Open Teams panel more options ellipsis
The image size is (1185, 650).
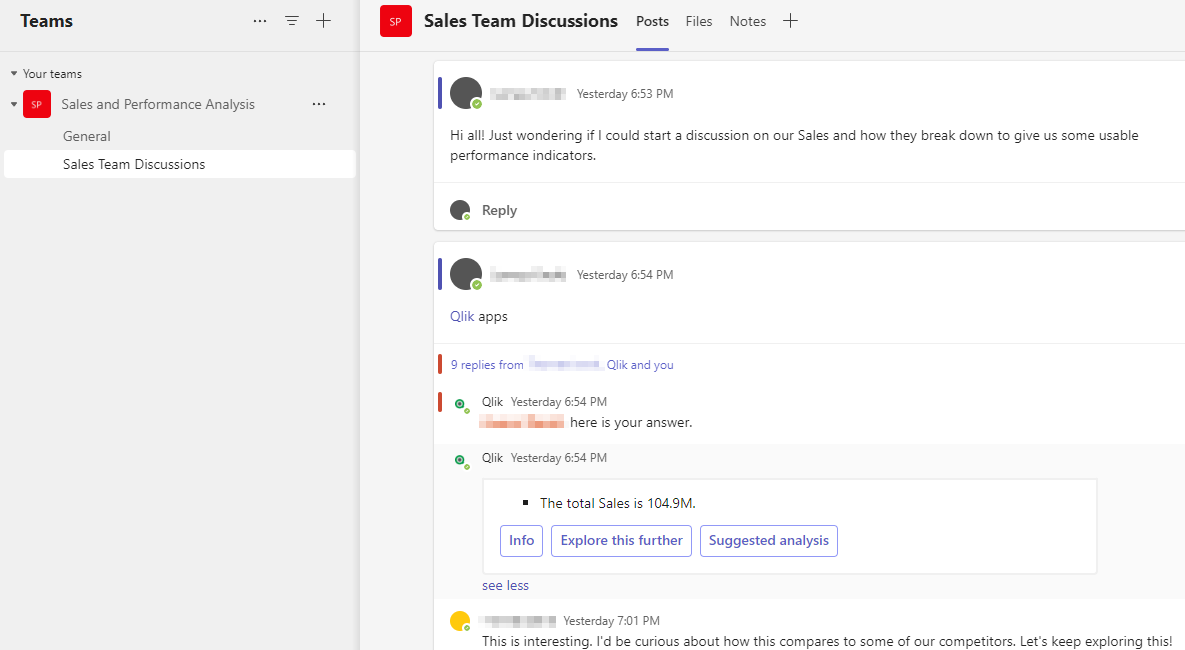click(x=260, y=21)
